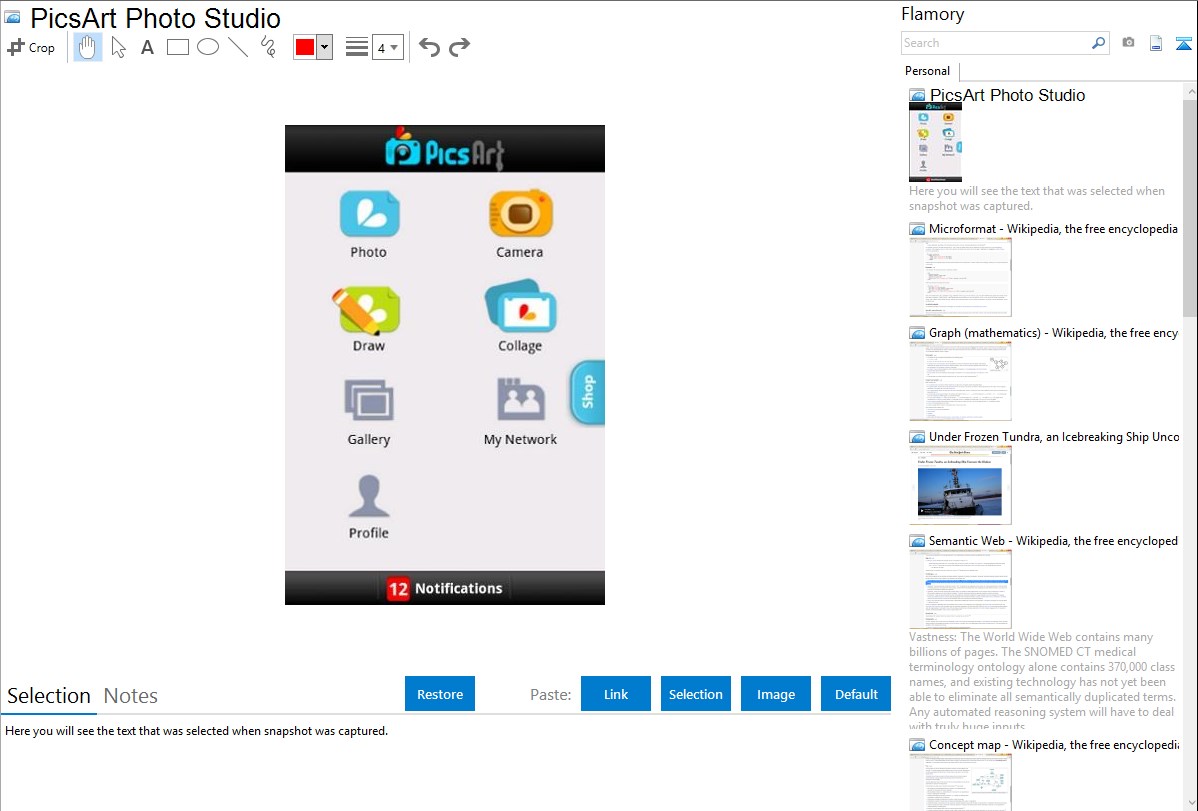The height and width of the screenshot is (811, 1198).
Task: Open Graph (mathematics) snapshot thumbnail
Action: 960,381
